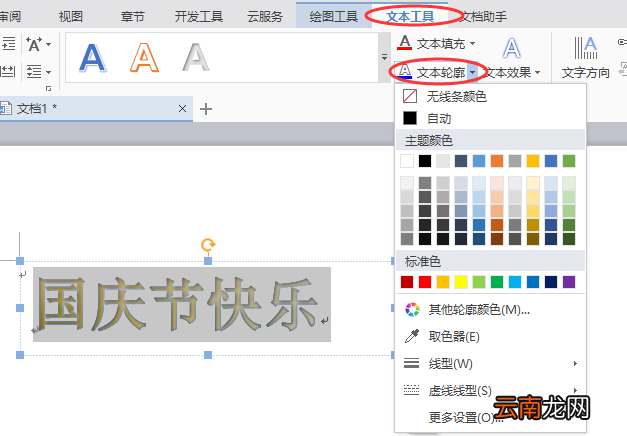Expand the 虚线线型(S) submenu arrow
Screen dimensions: 627x436
tap(575, 390)
